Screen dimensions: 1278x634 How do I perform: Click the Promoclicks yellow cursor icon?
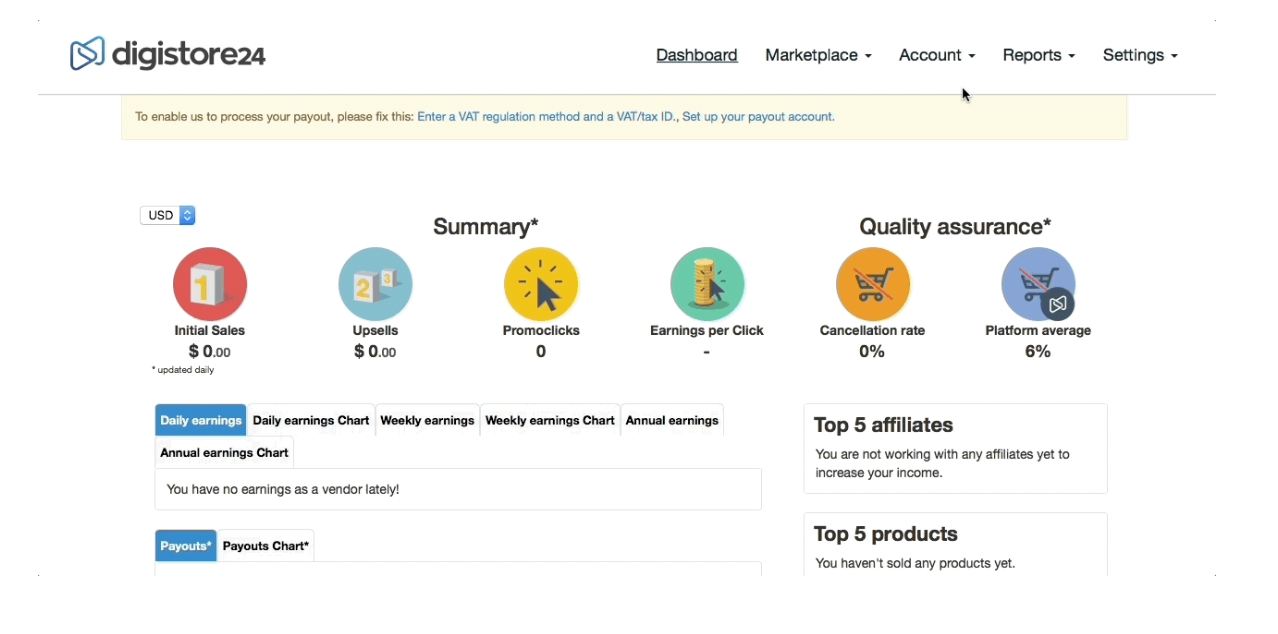coord(541,284)
